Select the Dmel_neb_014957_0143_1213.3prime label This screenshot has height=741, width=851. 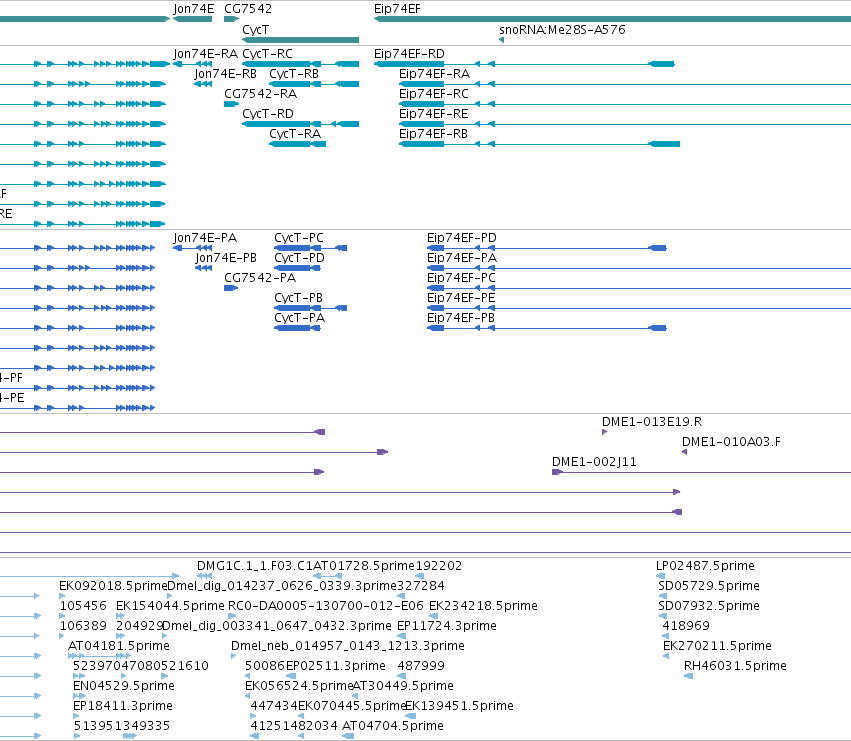pos(348,647)
